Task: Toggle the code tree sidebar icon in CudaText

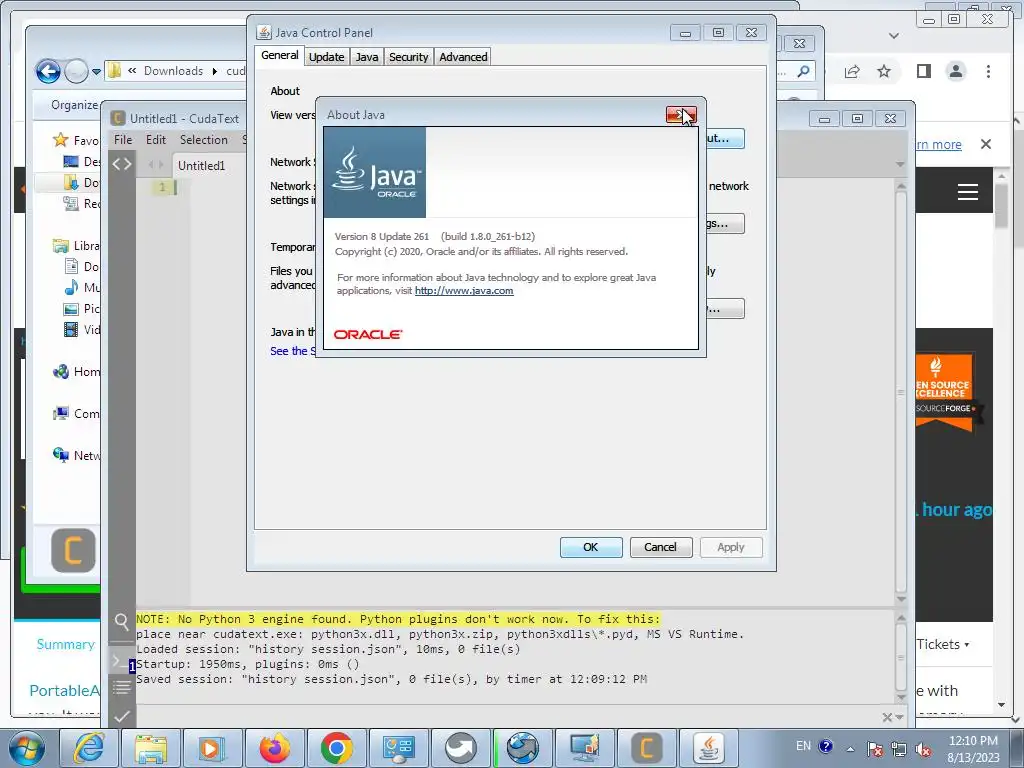Action: (121, 164)
